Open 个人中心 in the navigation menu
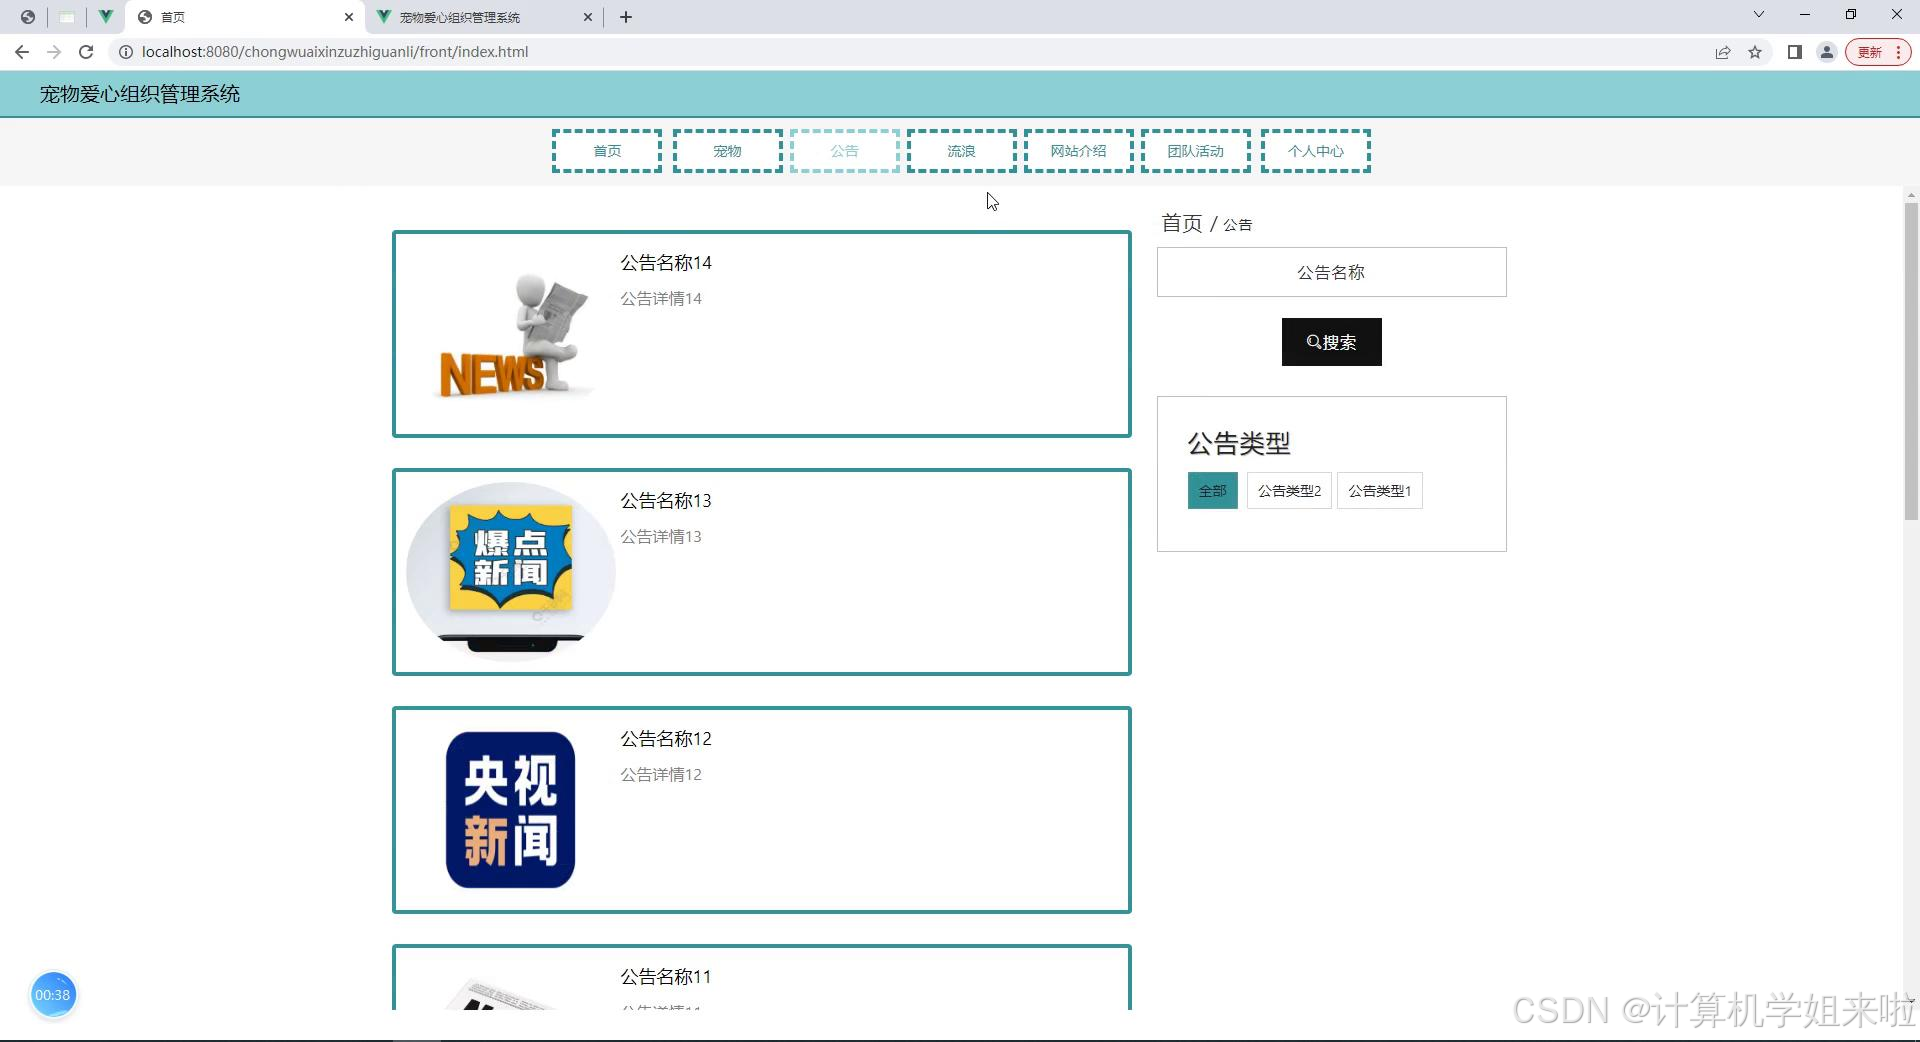This screenshot has width=1920, height=1042. click(1316, 151)
